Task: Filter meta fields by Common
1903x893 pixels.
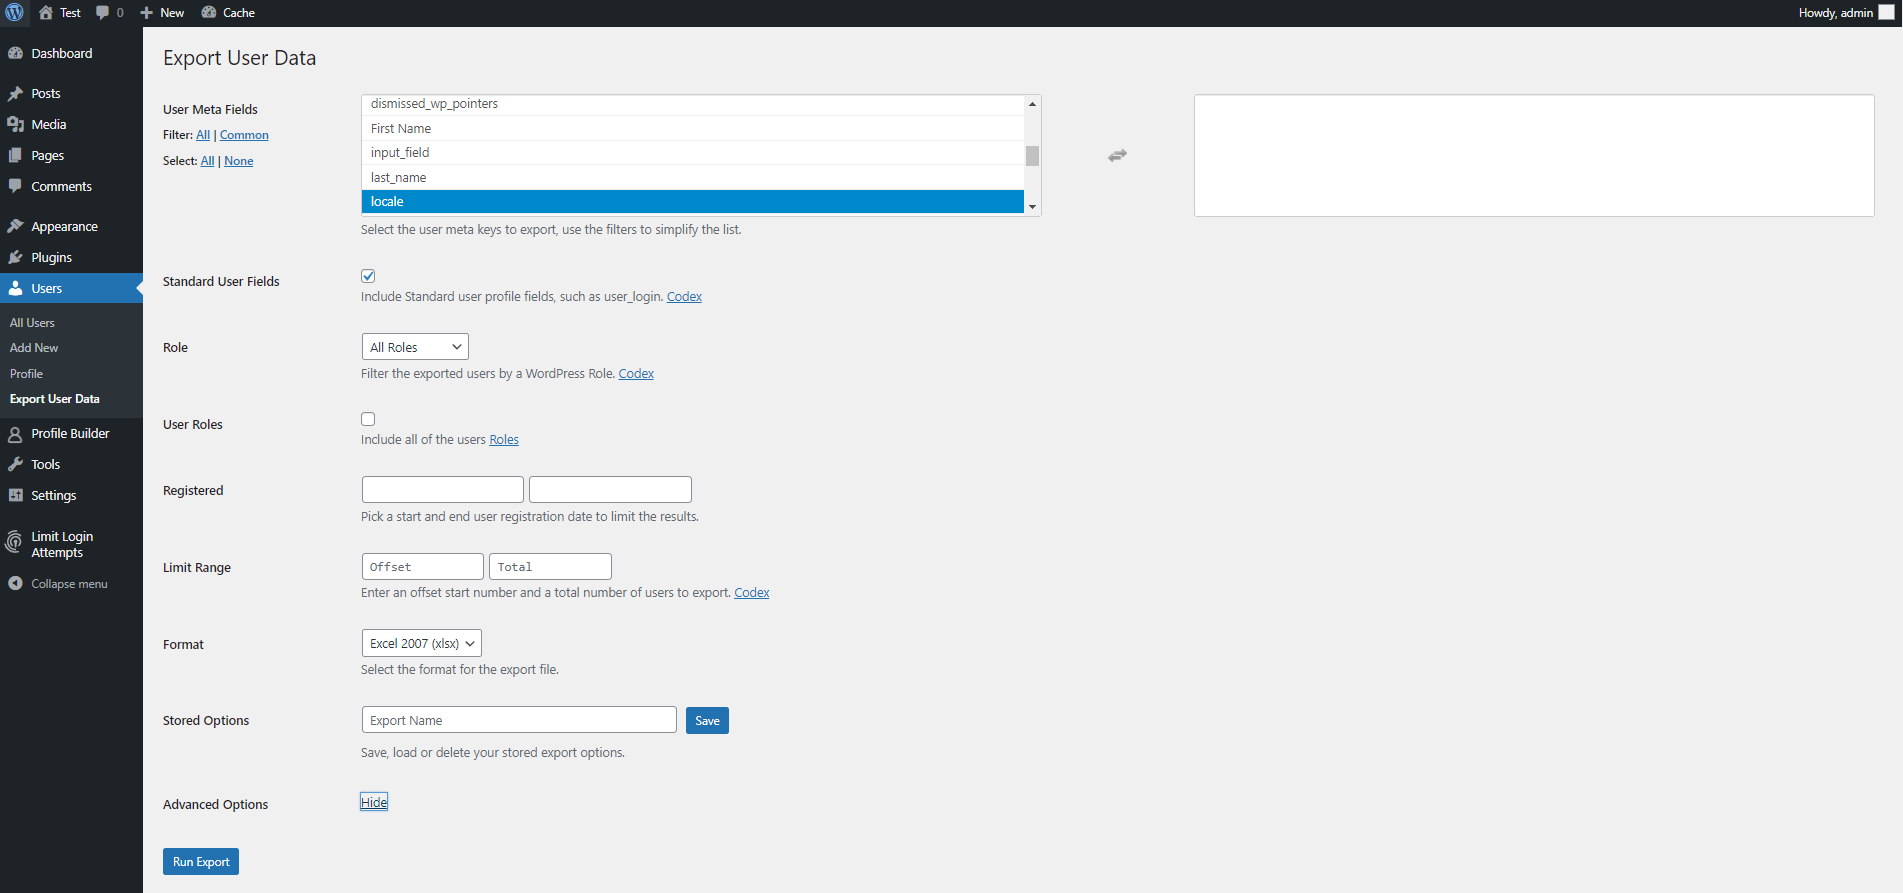Action: (244, 135)
